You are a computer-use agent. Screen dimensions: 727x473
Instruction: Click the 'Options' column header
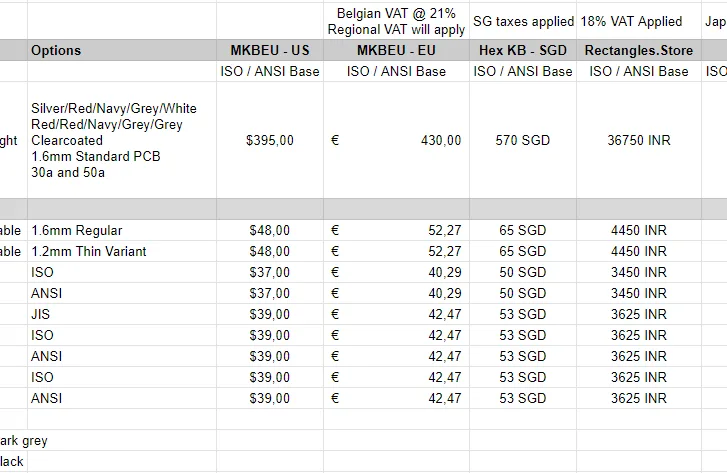pos(121,50)
